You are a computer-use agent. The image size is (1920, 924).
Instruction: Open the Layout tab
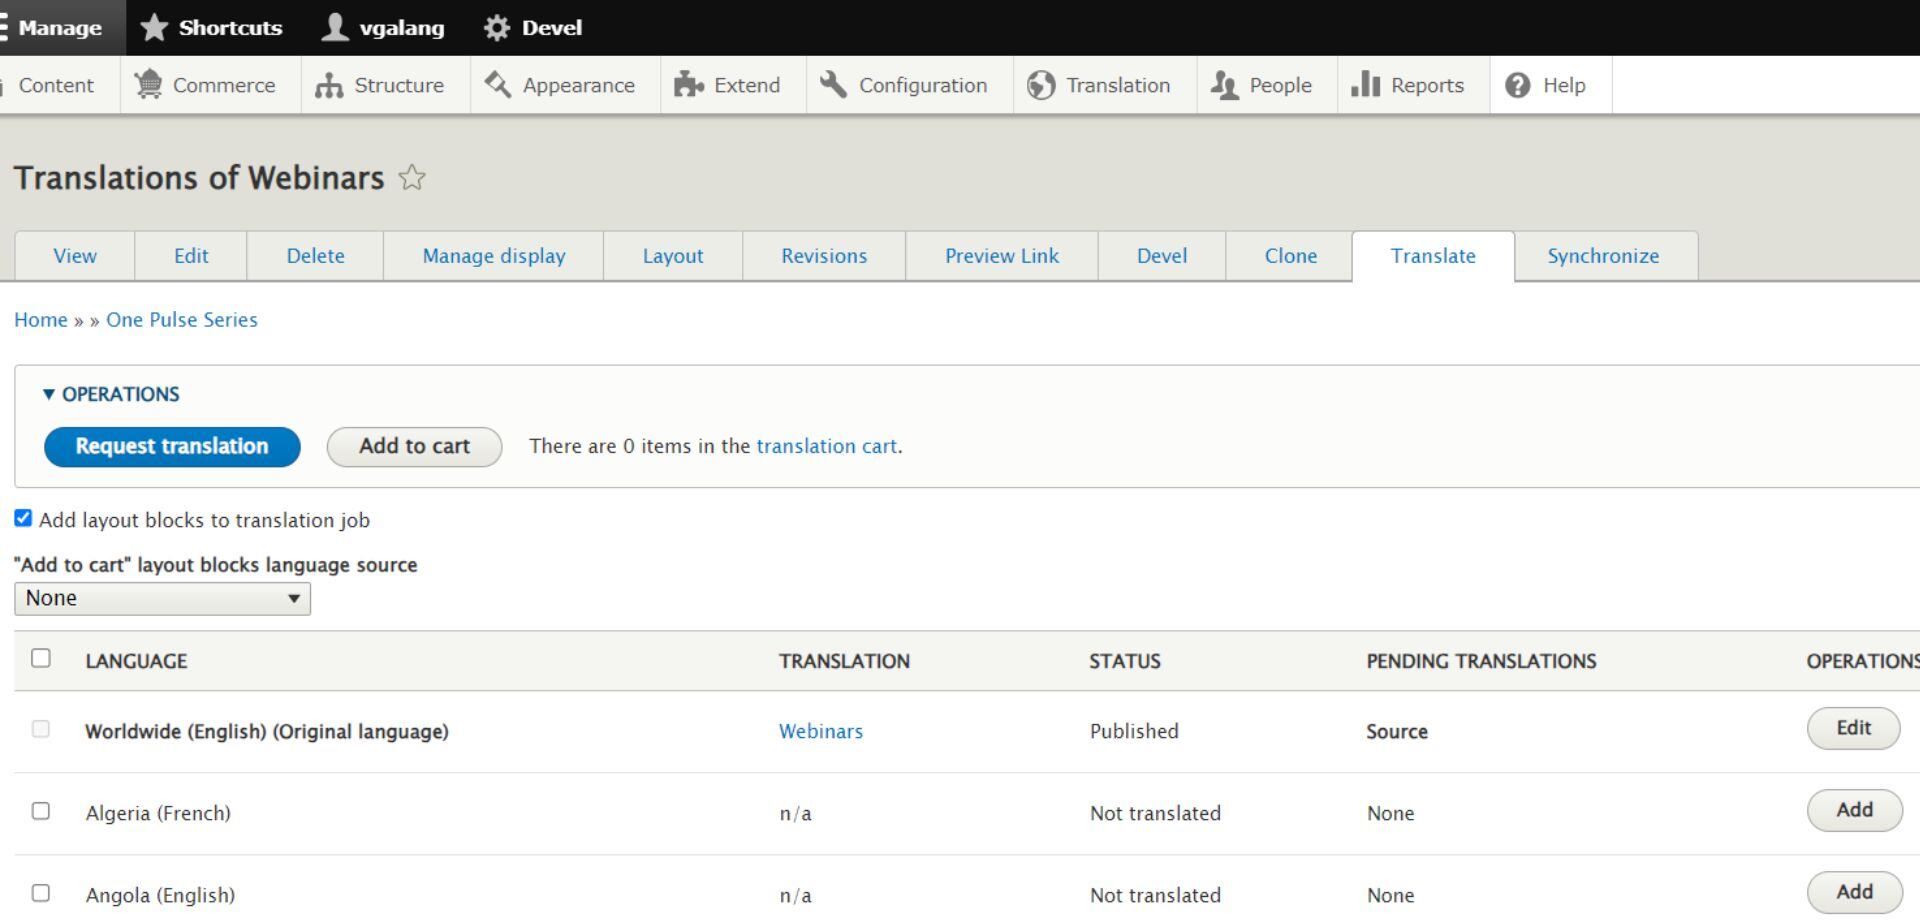[673, 256]
